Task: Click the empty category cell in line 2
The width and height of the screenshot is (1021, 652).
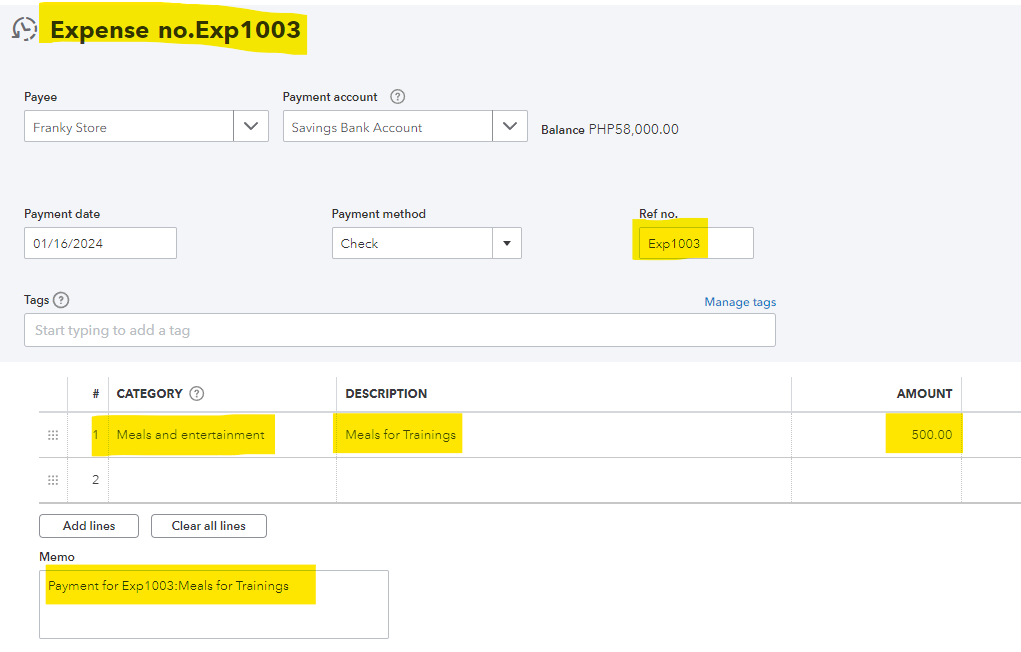Action: [x=221, y=480]
